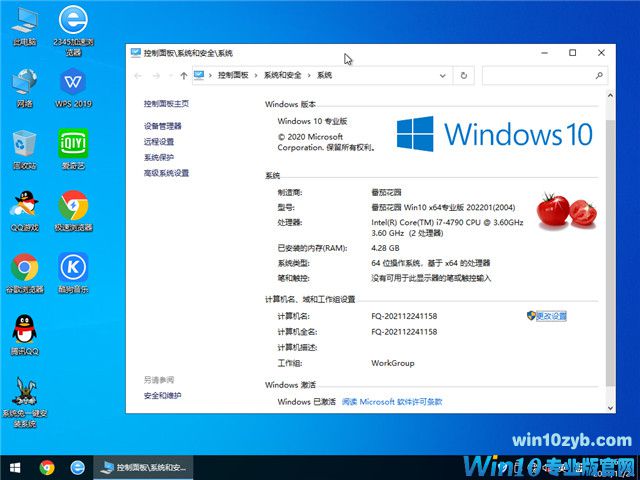Click inside the control panel search box
This screenshot has width=640, height=480.
click(x=545, y=76)
